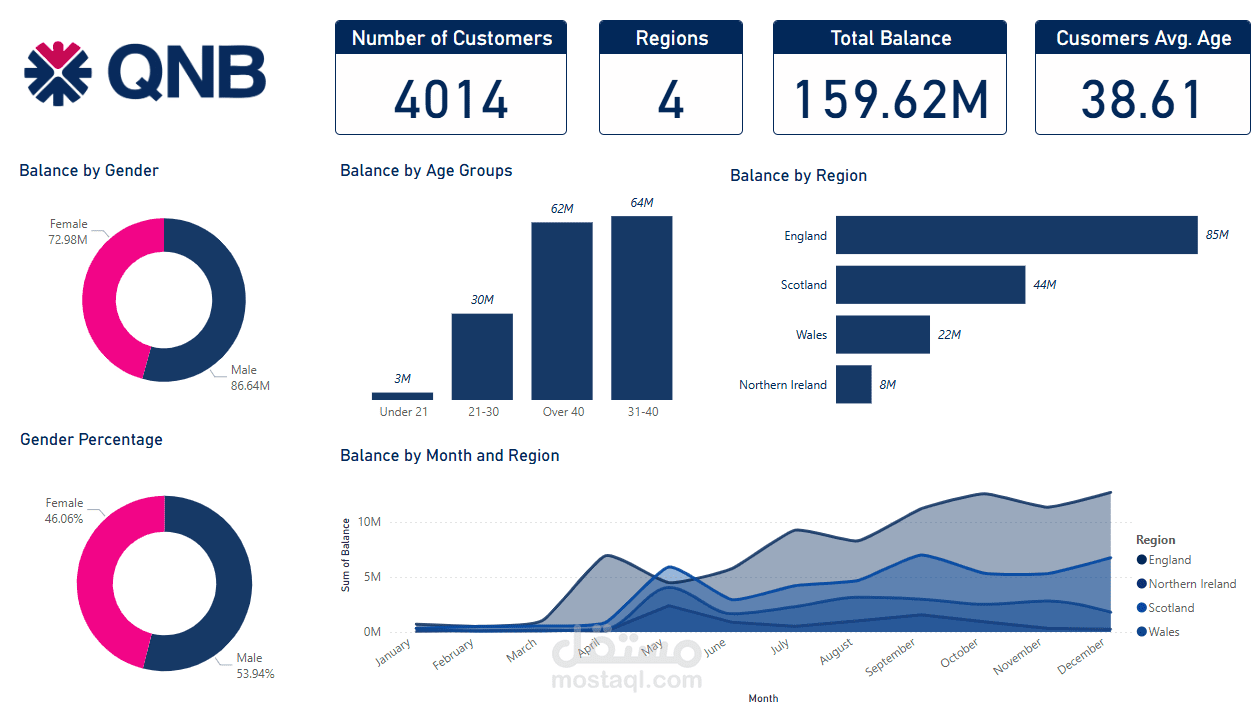This screenshot has height=707, width=1254.
Task: Select Northern Ireland legend color marker
Action: 1141,584
